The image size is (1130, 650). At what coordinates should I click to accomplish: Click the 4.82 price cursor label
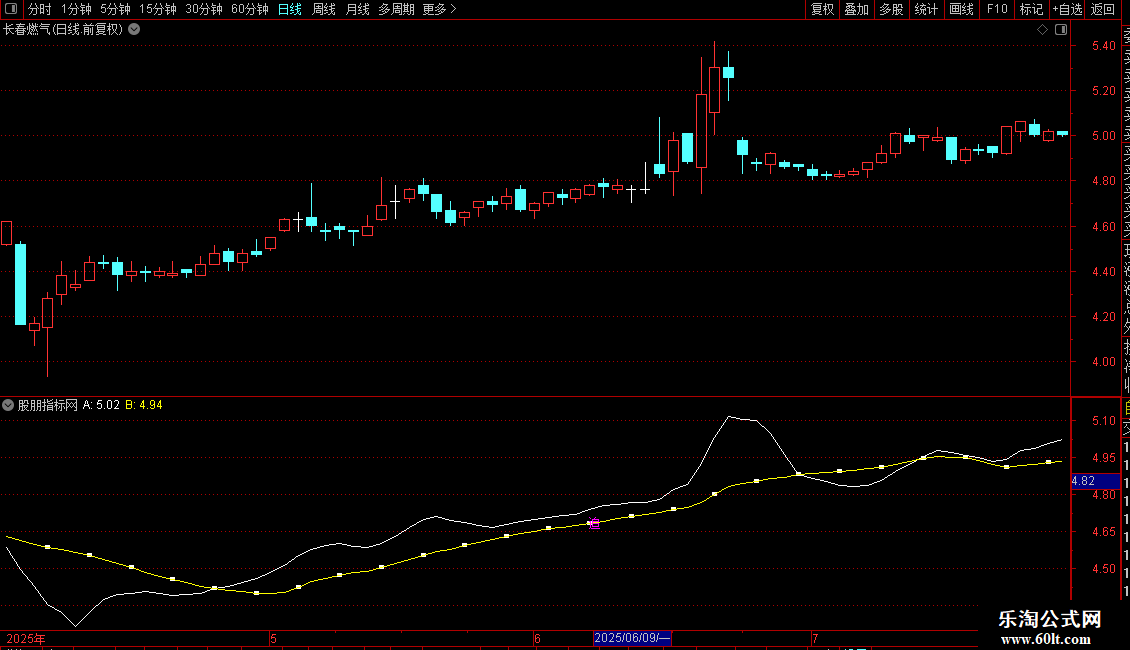(x=1095, y=481)
